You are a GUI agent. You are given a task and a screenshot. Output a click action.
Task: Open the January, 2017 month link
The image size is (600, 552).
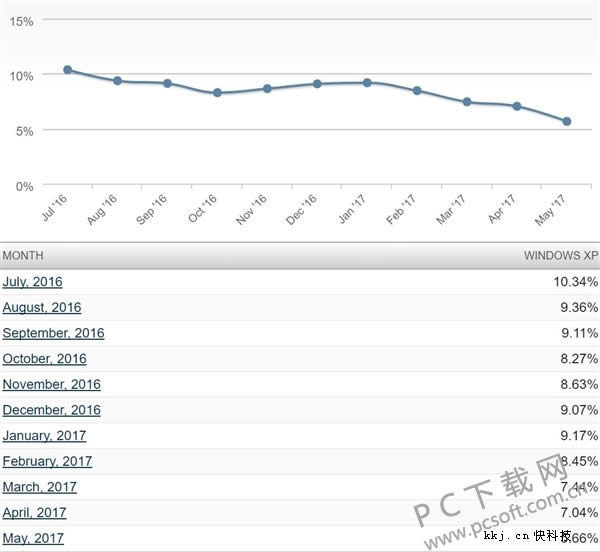point(44,436)
